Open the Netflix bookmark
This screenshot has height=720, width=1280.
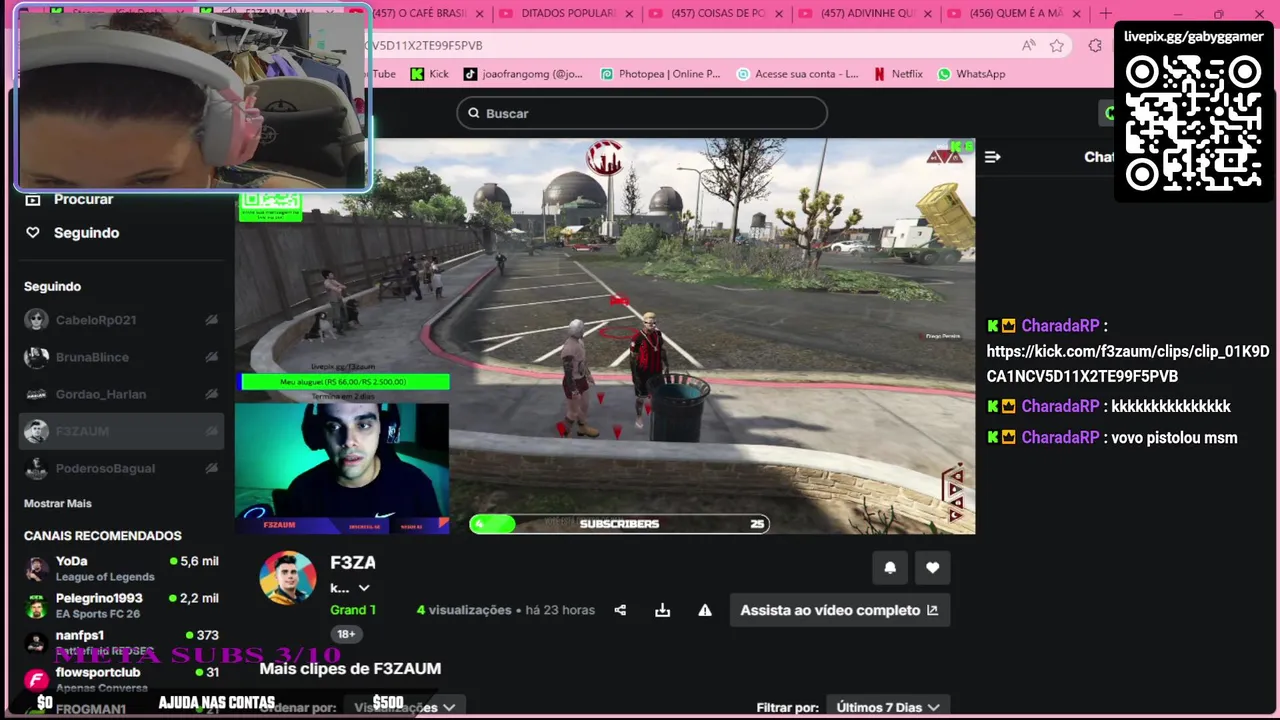point(898,74)
